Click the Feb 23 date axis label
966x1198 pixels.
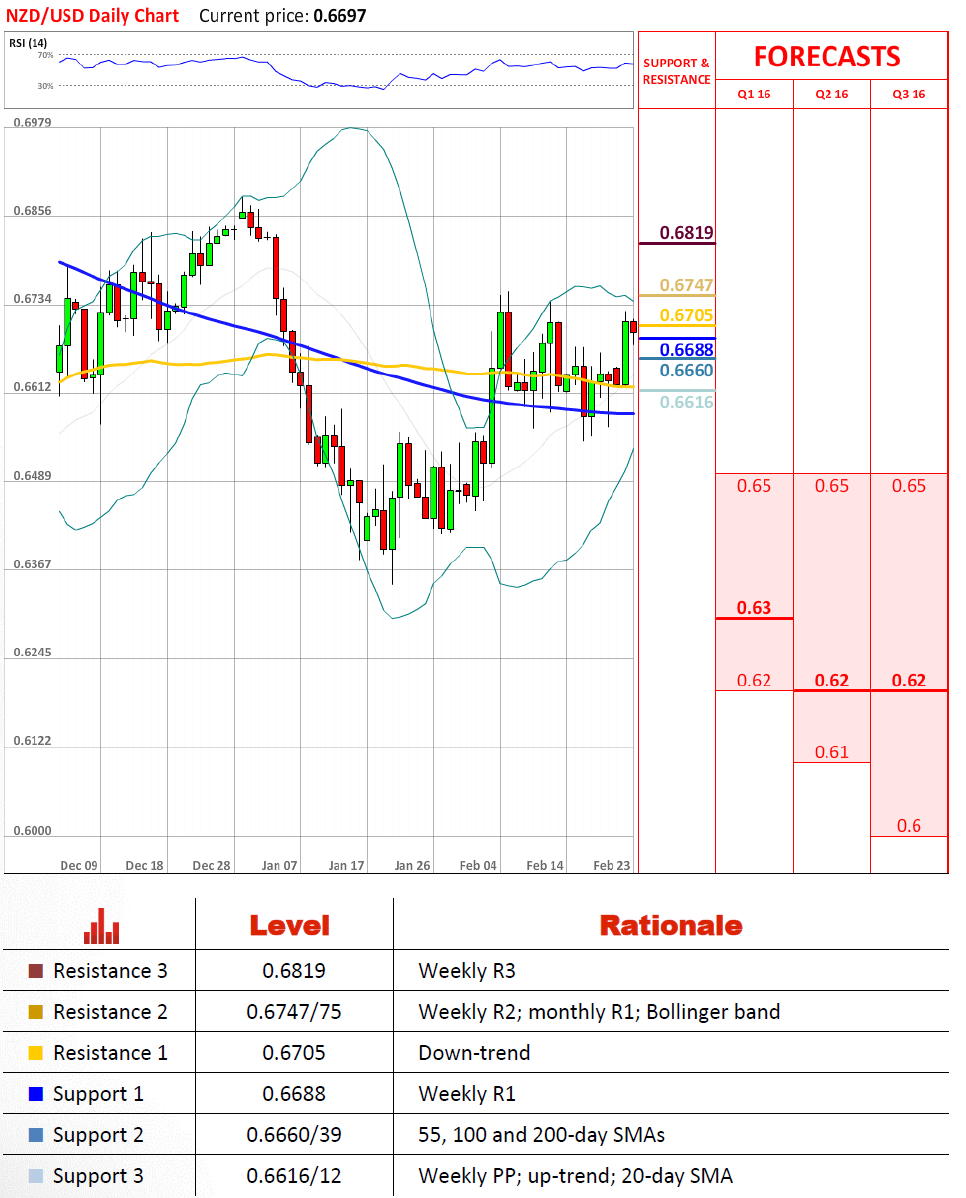point(611,866)
